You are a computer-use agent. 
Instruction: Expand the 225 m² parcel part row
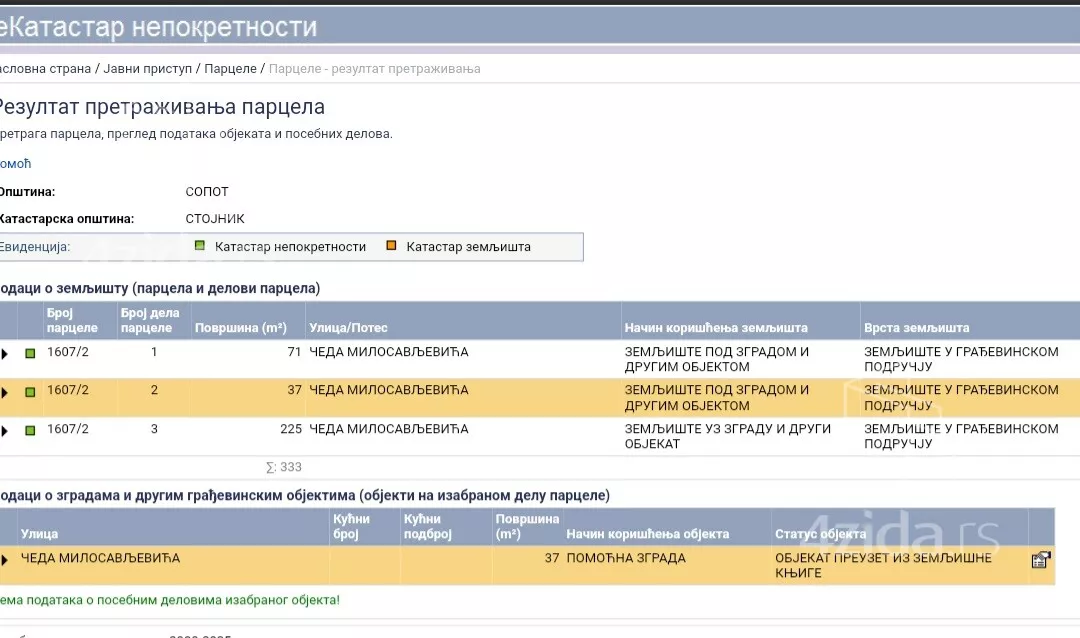tap(5, 430)
